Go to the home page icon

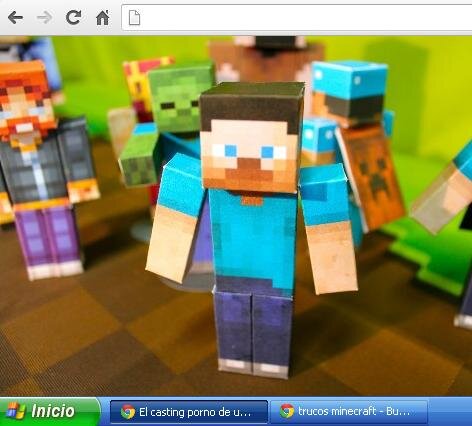(102, 18)
